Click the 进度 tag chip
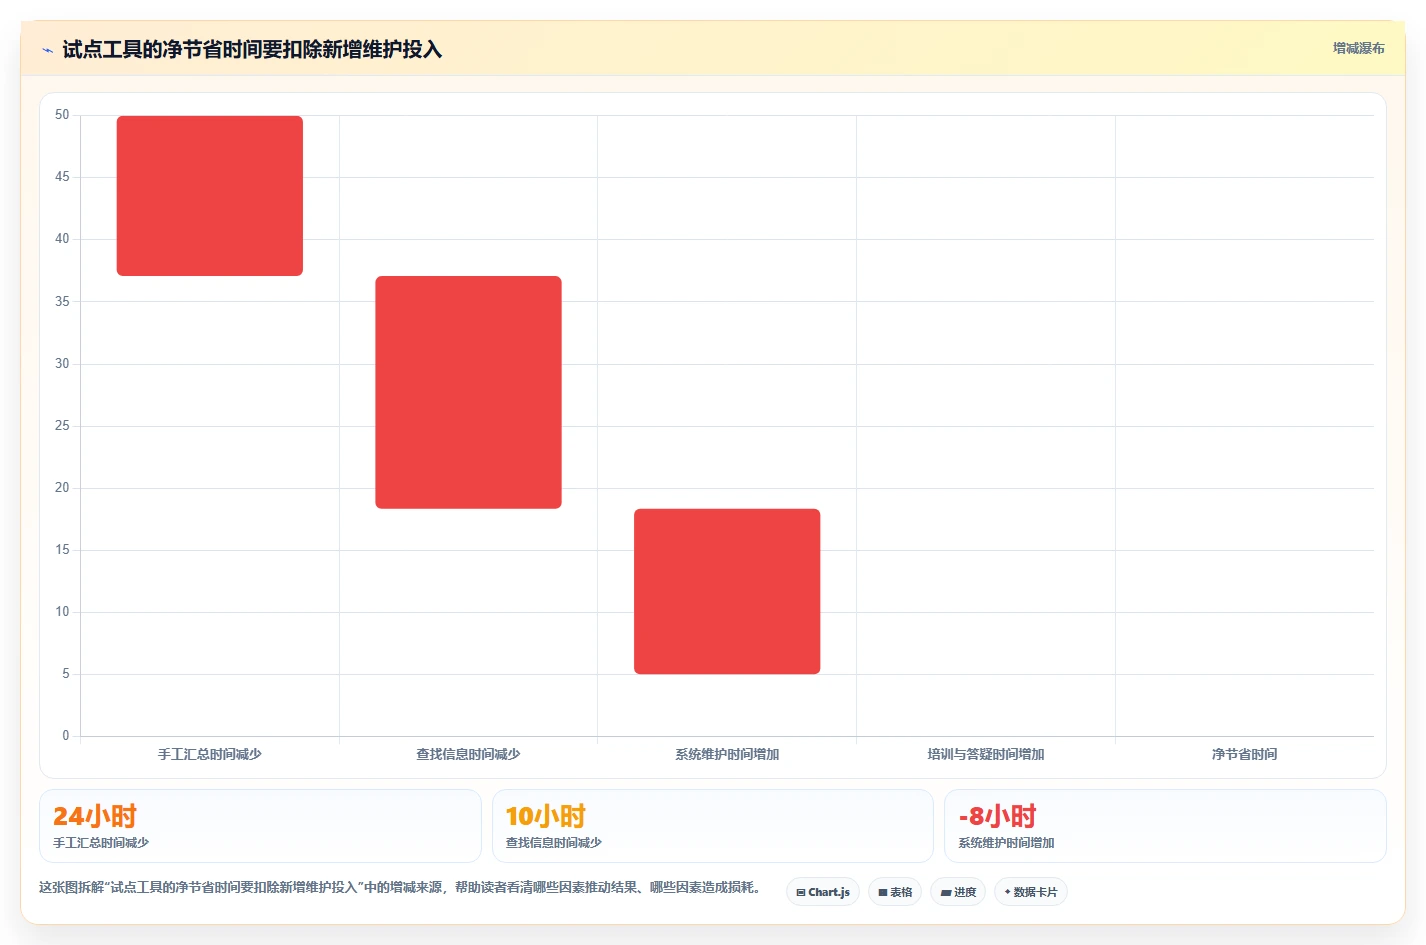 tap(958, 892)
